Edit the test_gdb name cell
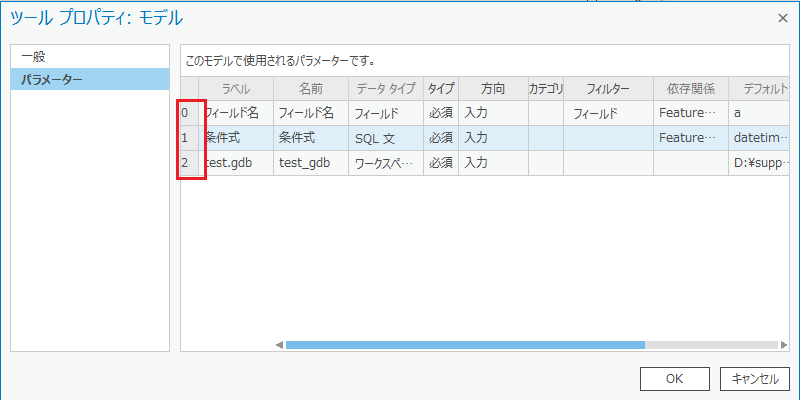 coord(311,163)
